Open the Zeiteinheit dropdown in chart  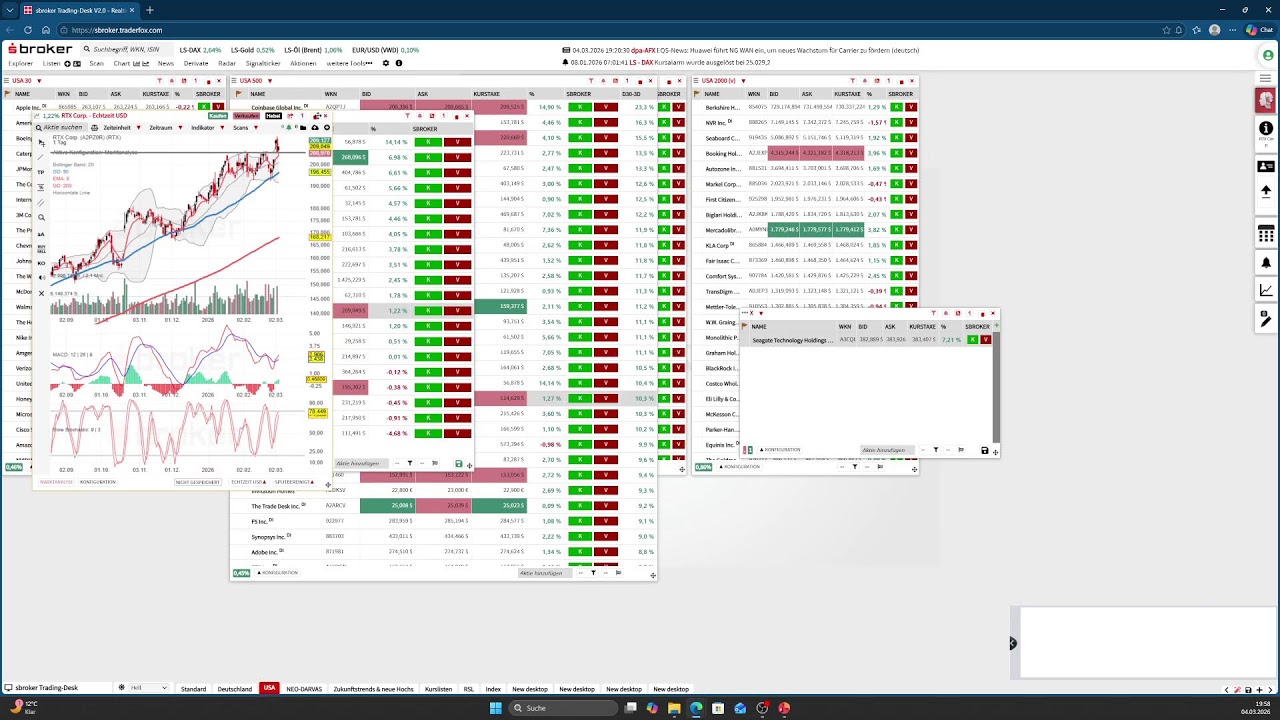tap(121, 128)
